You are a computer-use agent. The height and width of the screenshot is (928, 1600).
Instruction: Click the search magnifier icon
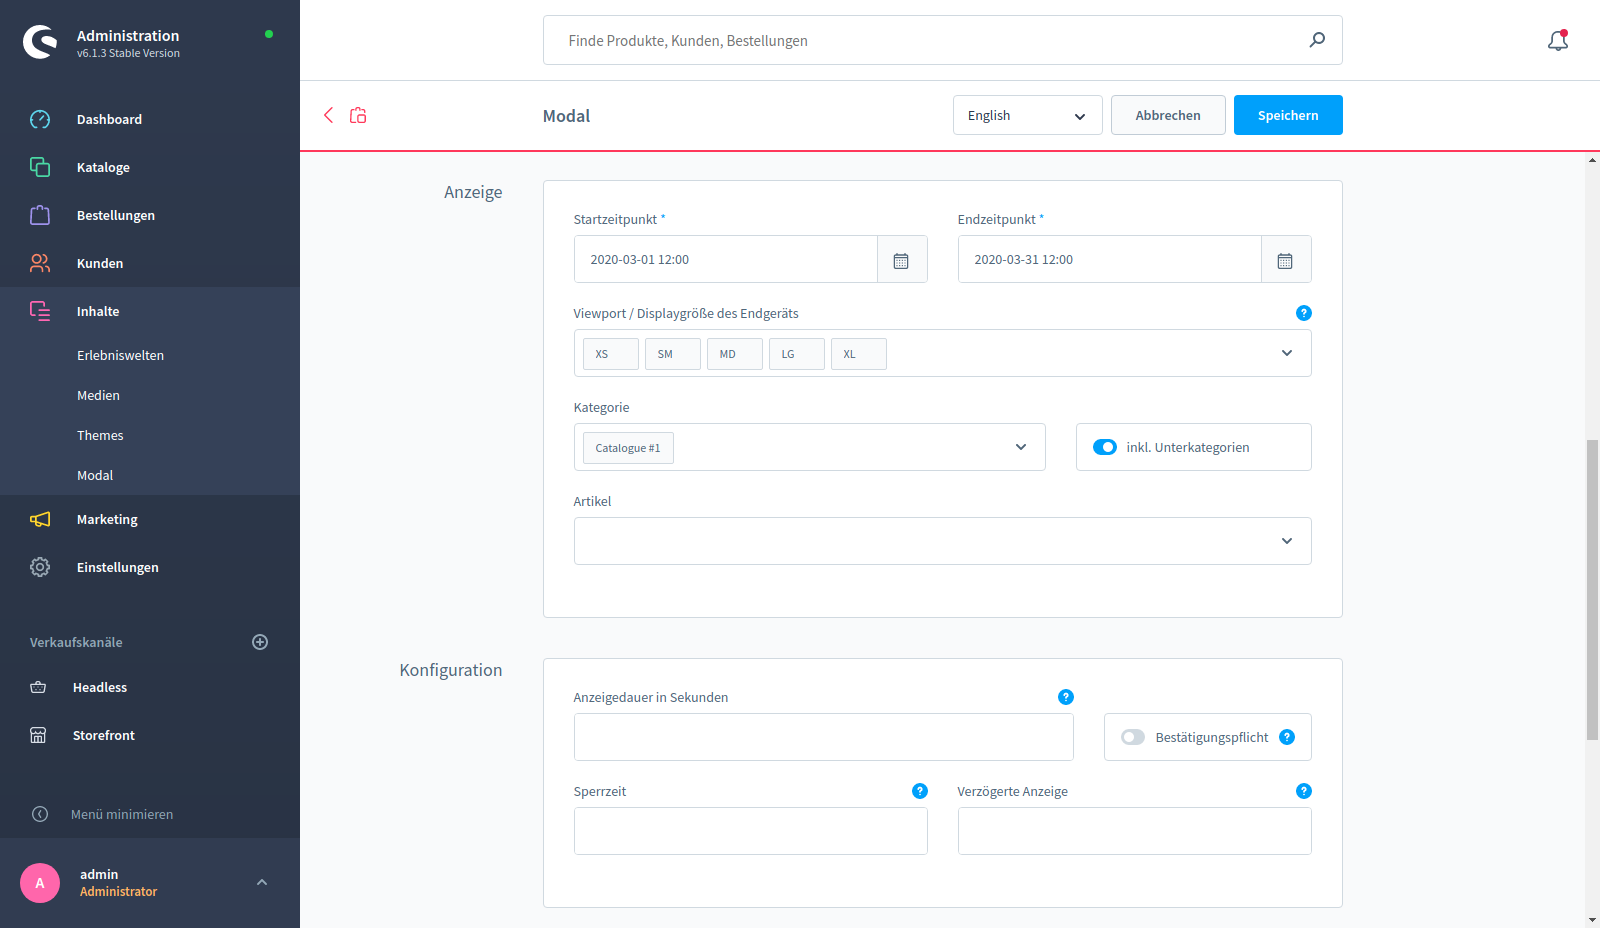tap(1317, 40)
